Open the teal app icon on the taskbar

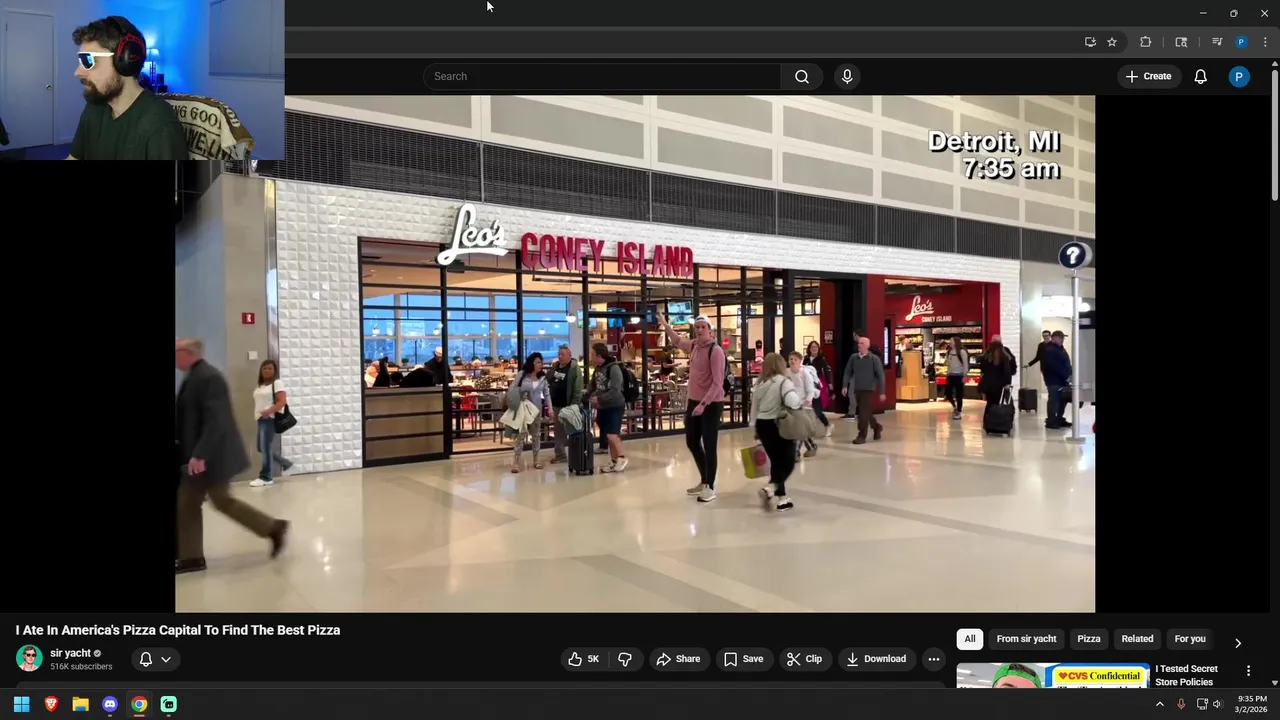click(x=169, y=704)
